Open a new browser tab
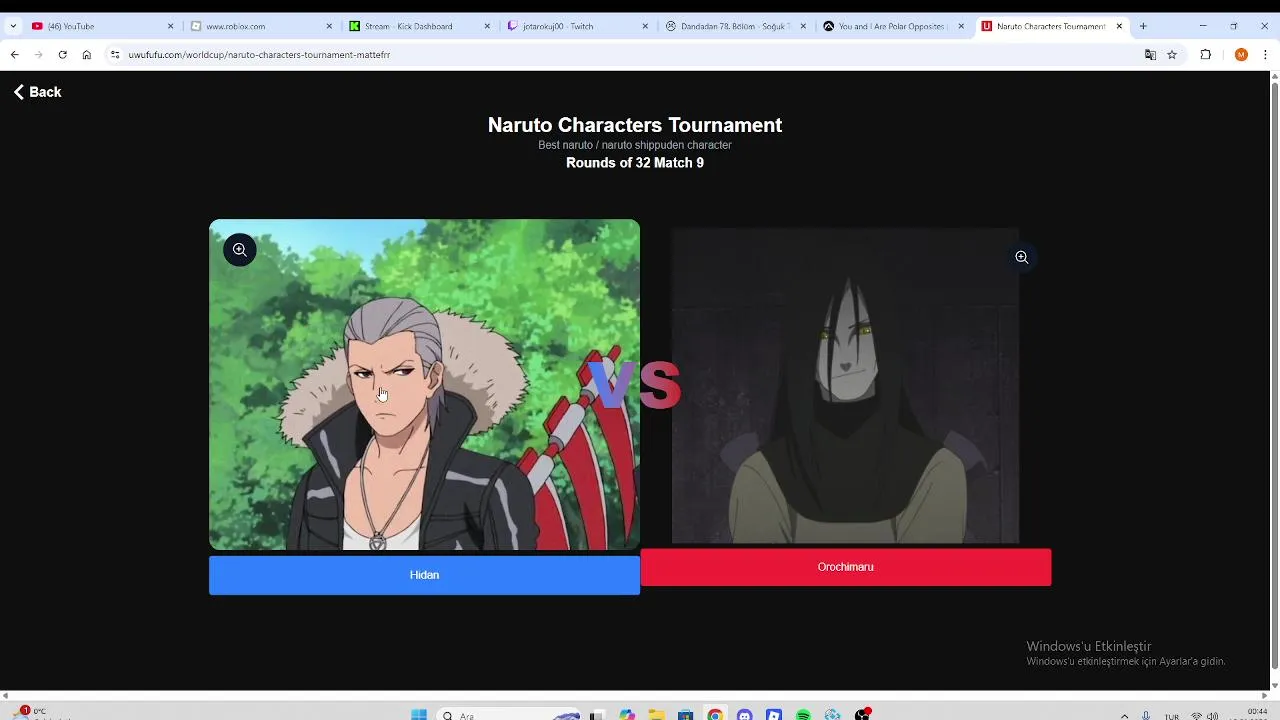1280x720 pixels. coord(1143,26)
